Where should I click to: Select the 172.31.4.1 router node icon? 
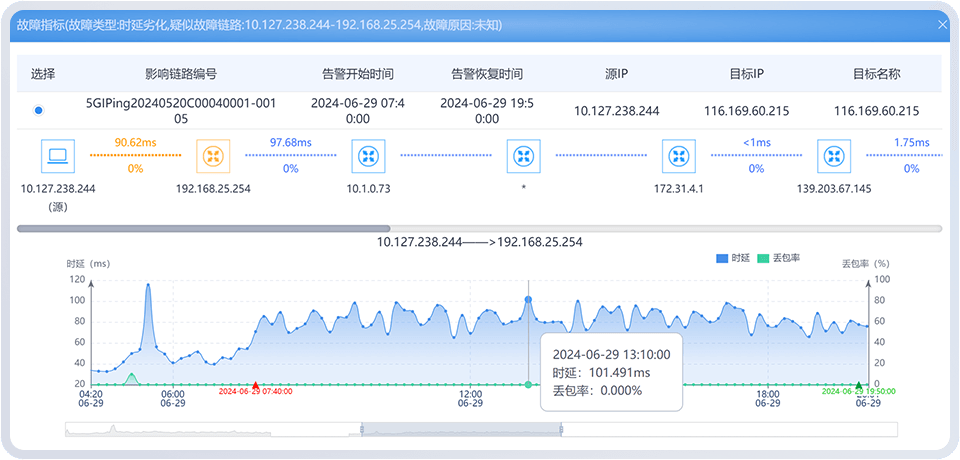679,155
